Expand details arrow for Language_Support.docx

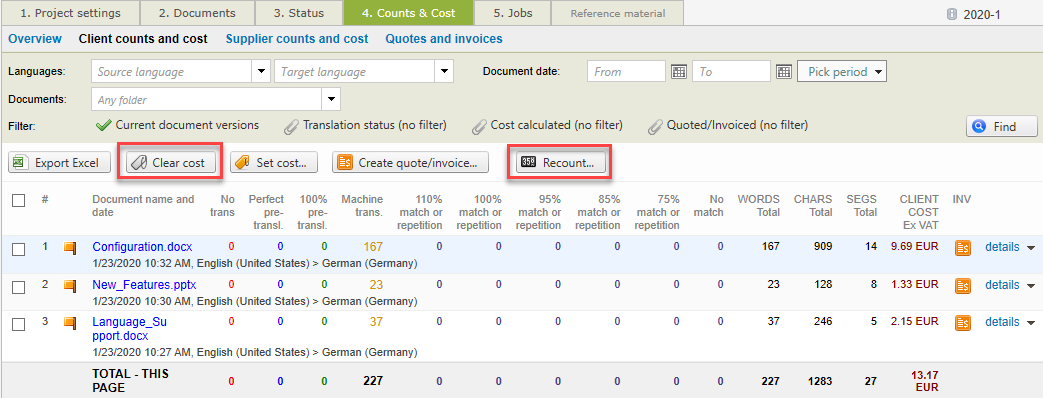click(x=1031, y=323)
